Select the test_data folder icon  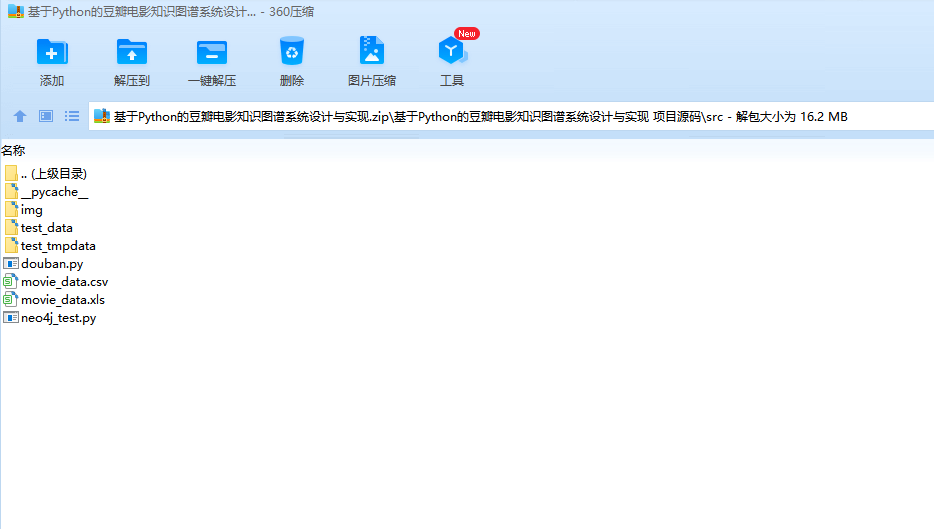[x=11, y=228]
